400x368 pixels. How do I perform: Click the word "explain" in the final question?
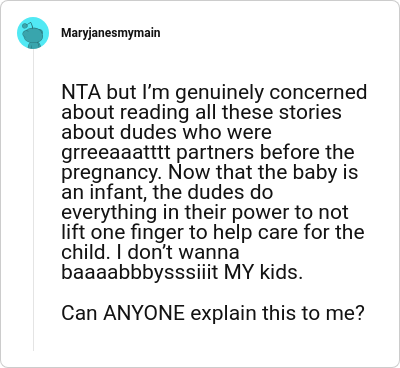pos(223,313)
